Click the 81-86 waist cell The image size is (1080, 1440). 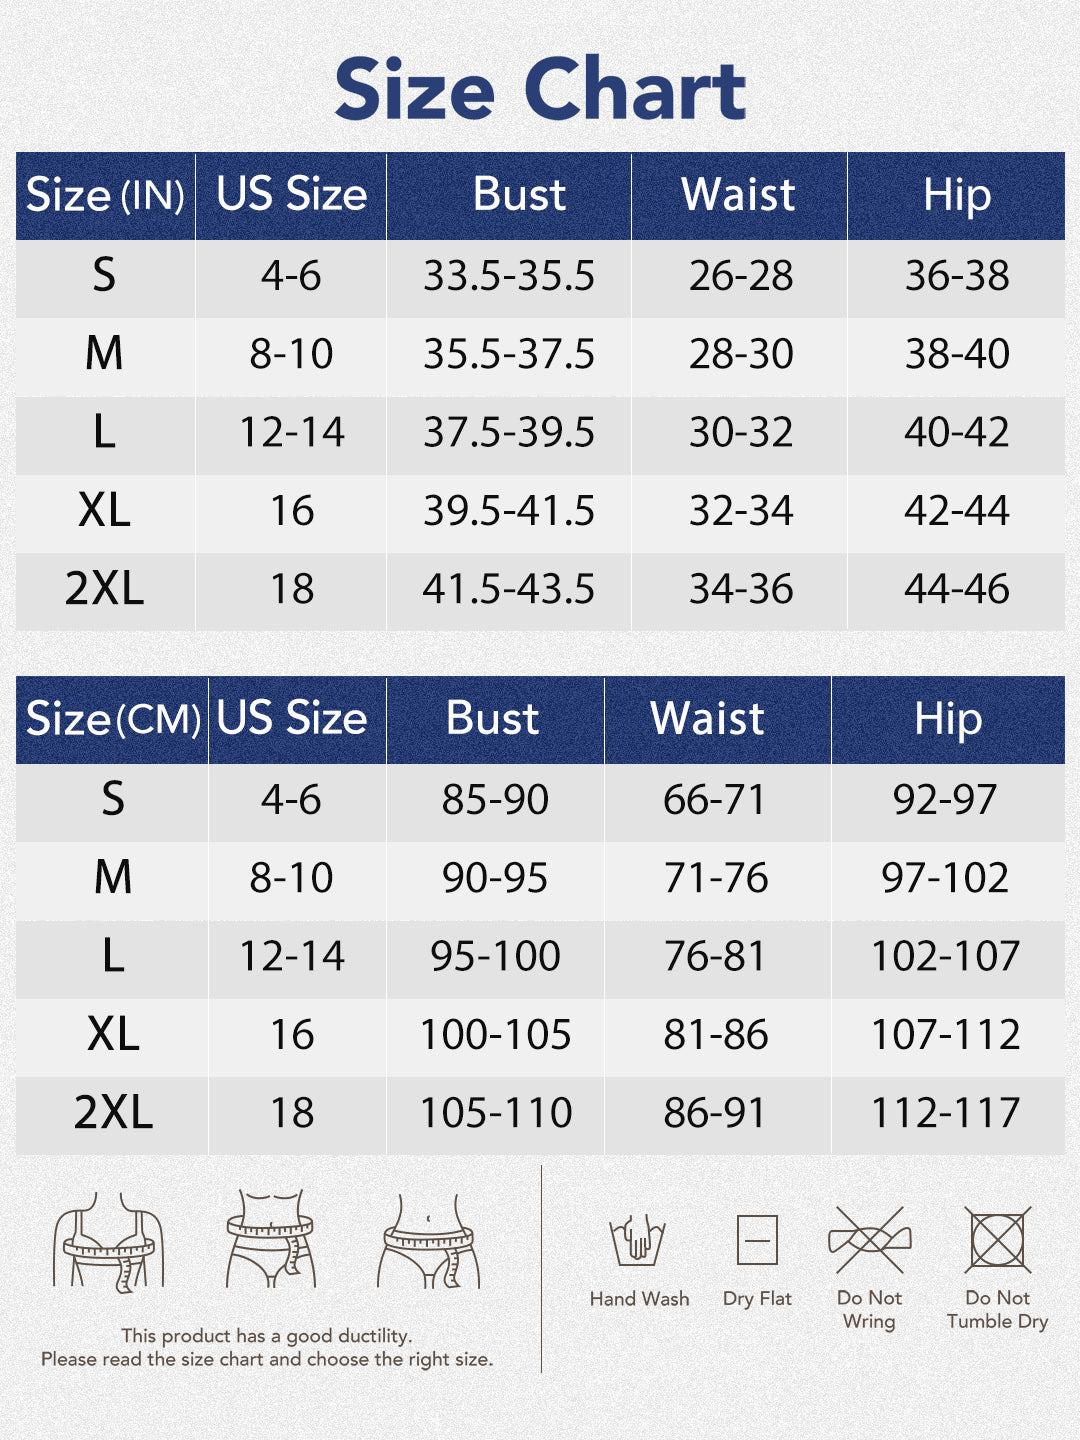point(716,1035)
